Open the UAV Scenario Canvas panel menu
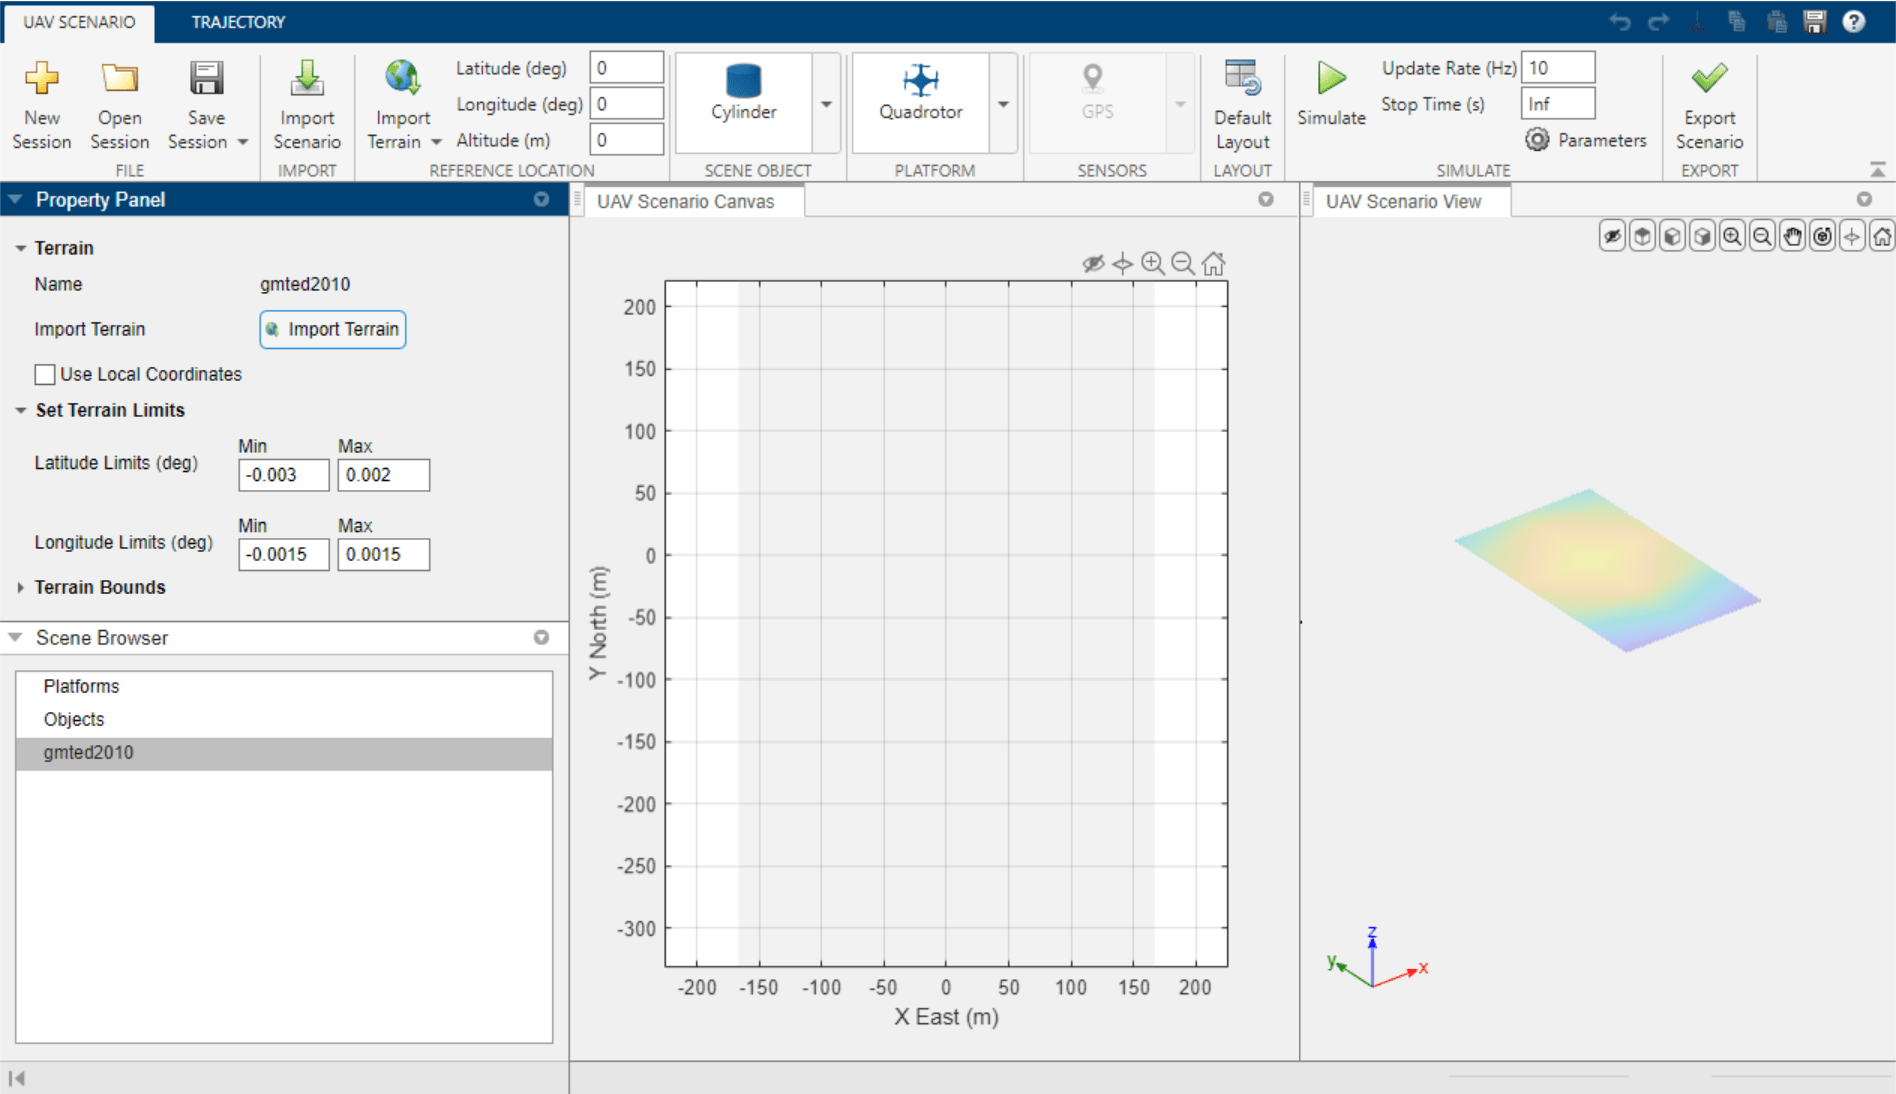1896x1094 pixels. tap(1266, 199)
